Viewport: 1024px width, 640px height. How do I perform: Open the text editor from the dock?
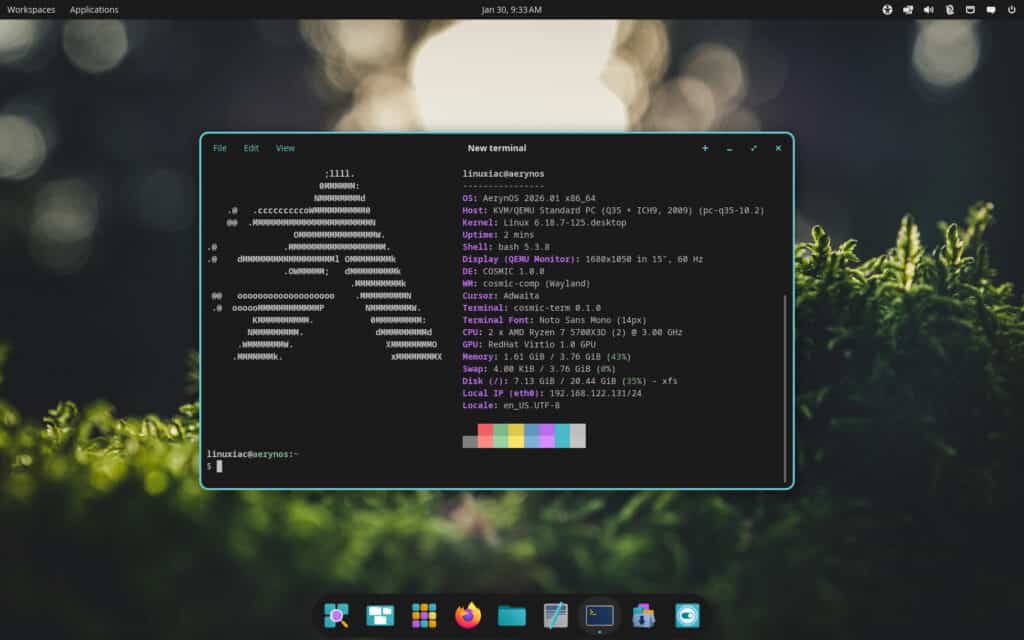(555, 615)
